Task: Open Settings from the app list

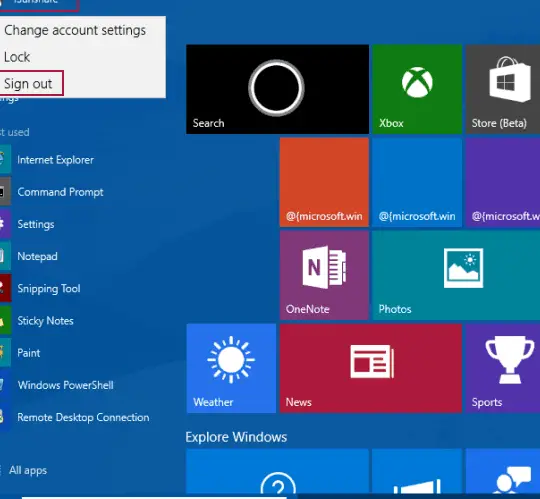Action: pyautogui.click(x=36, y=224)
